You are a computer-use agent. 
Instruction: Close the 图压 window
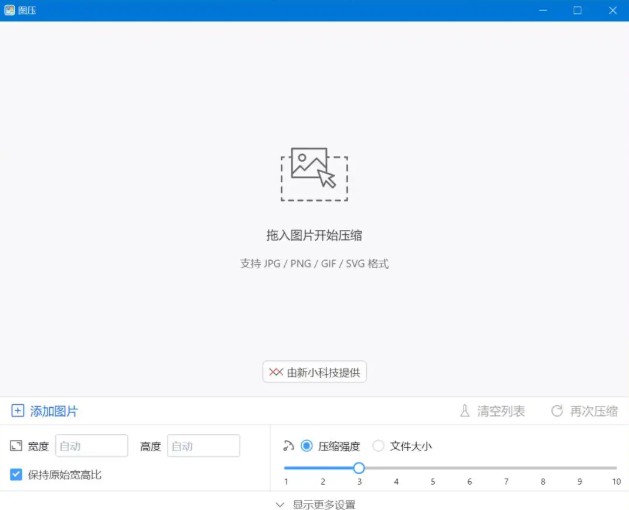[x=612, y=10]
